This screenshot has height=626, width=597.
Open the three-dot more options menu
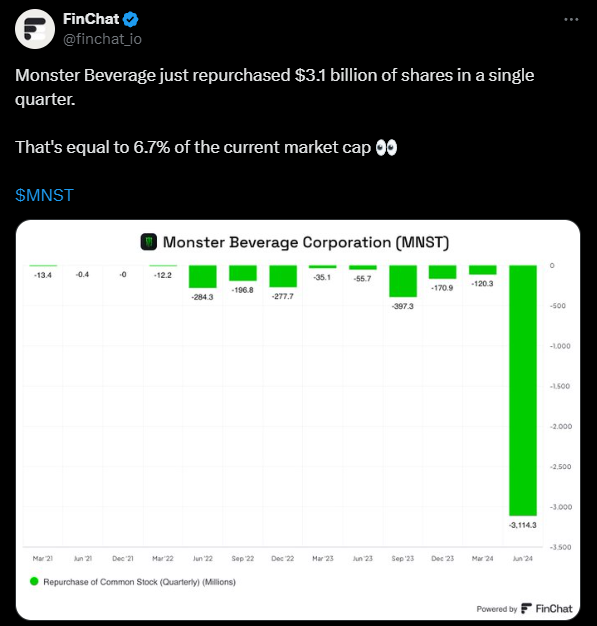pos(571,19)
